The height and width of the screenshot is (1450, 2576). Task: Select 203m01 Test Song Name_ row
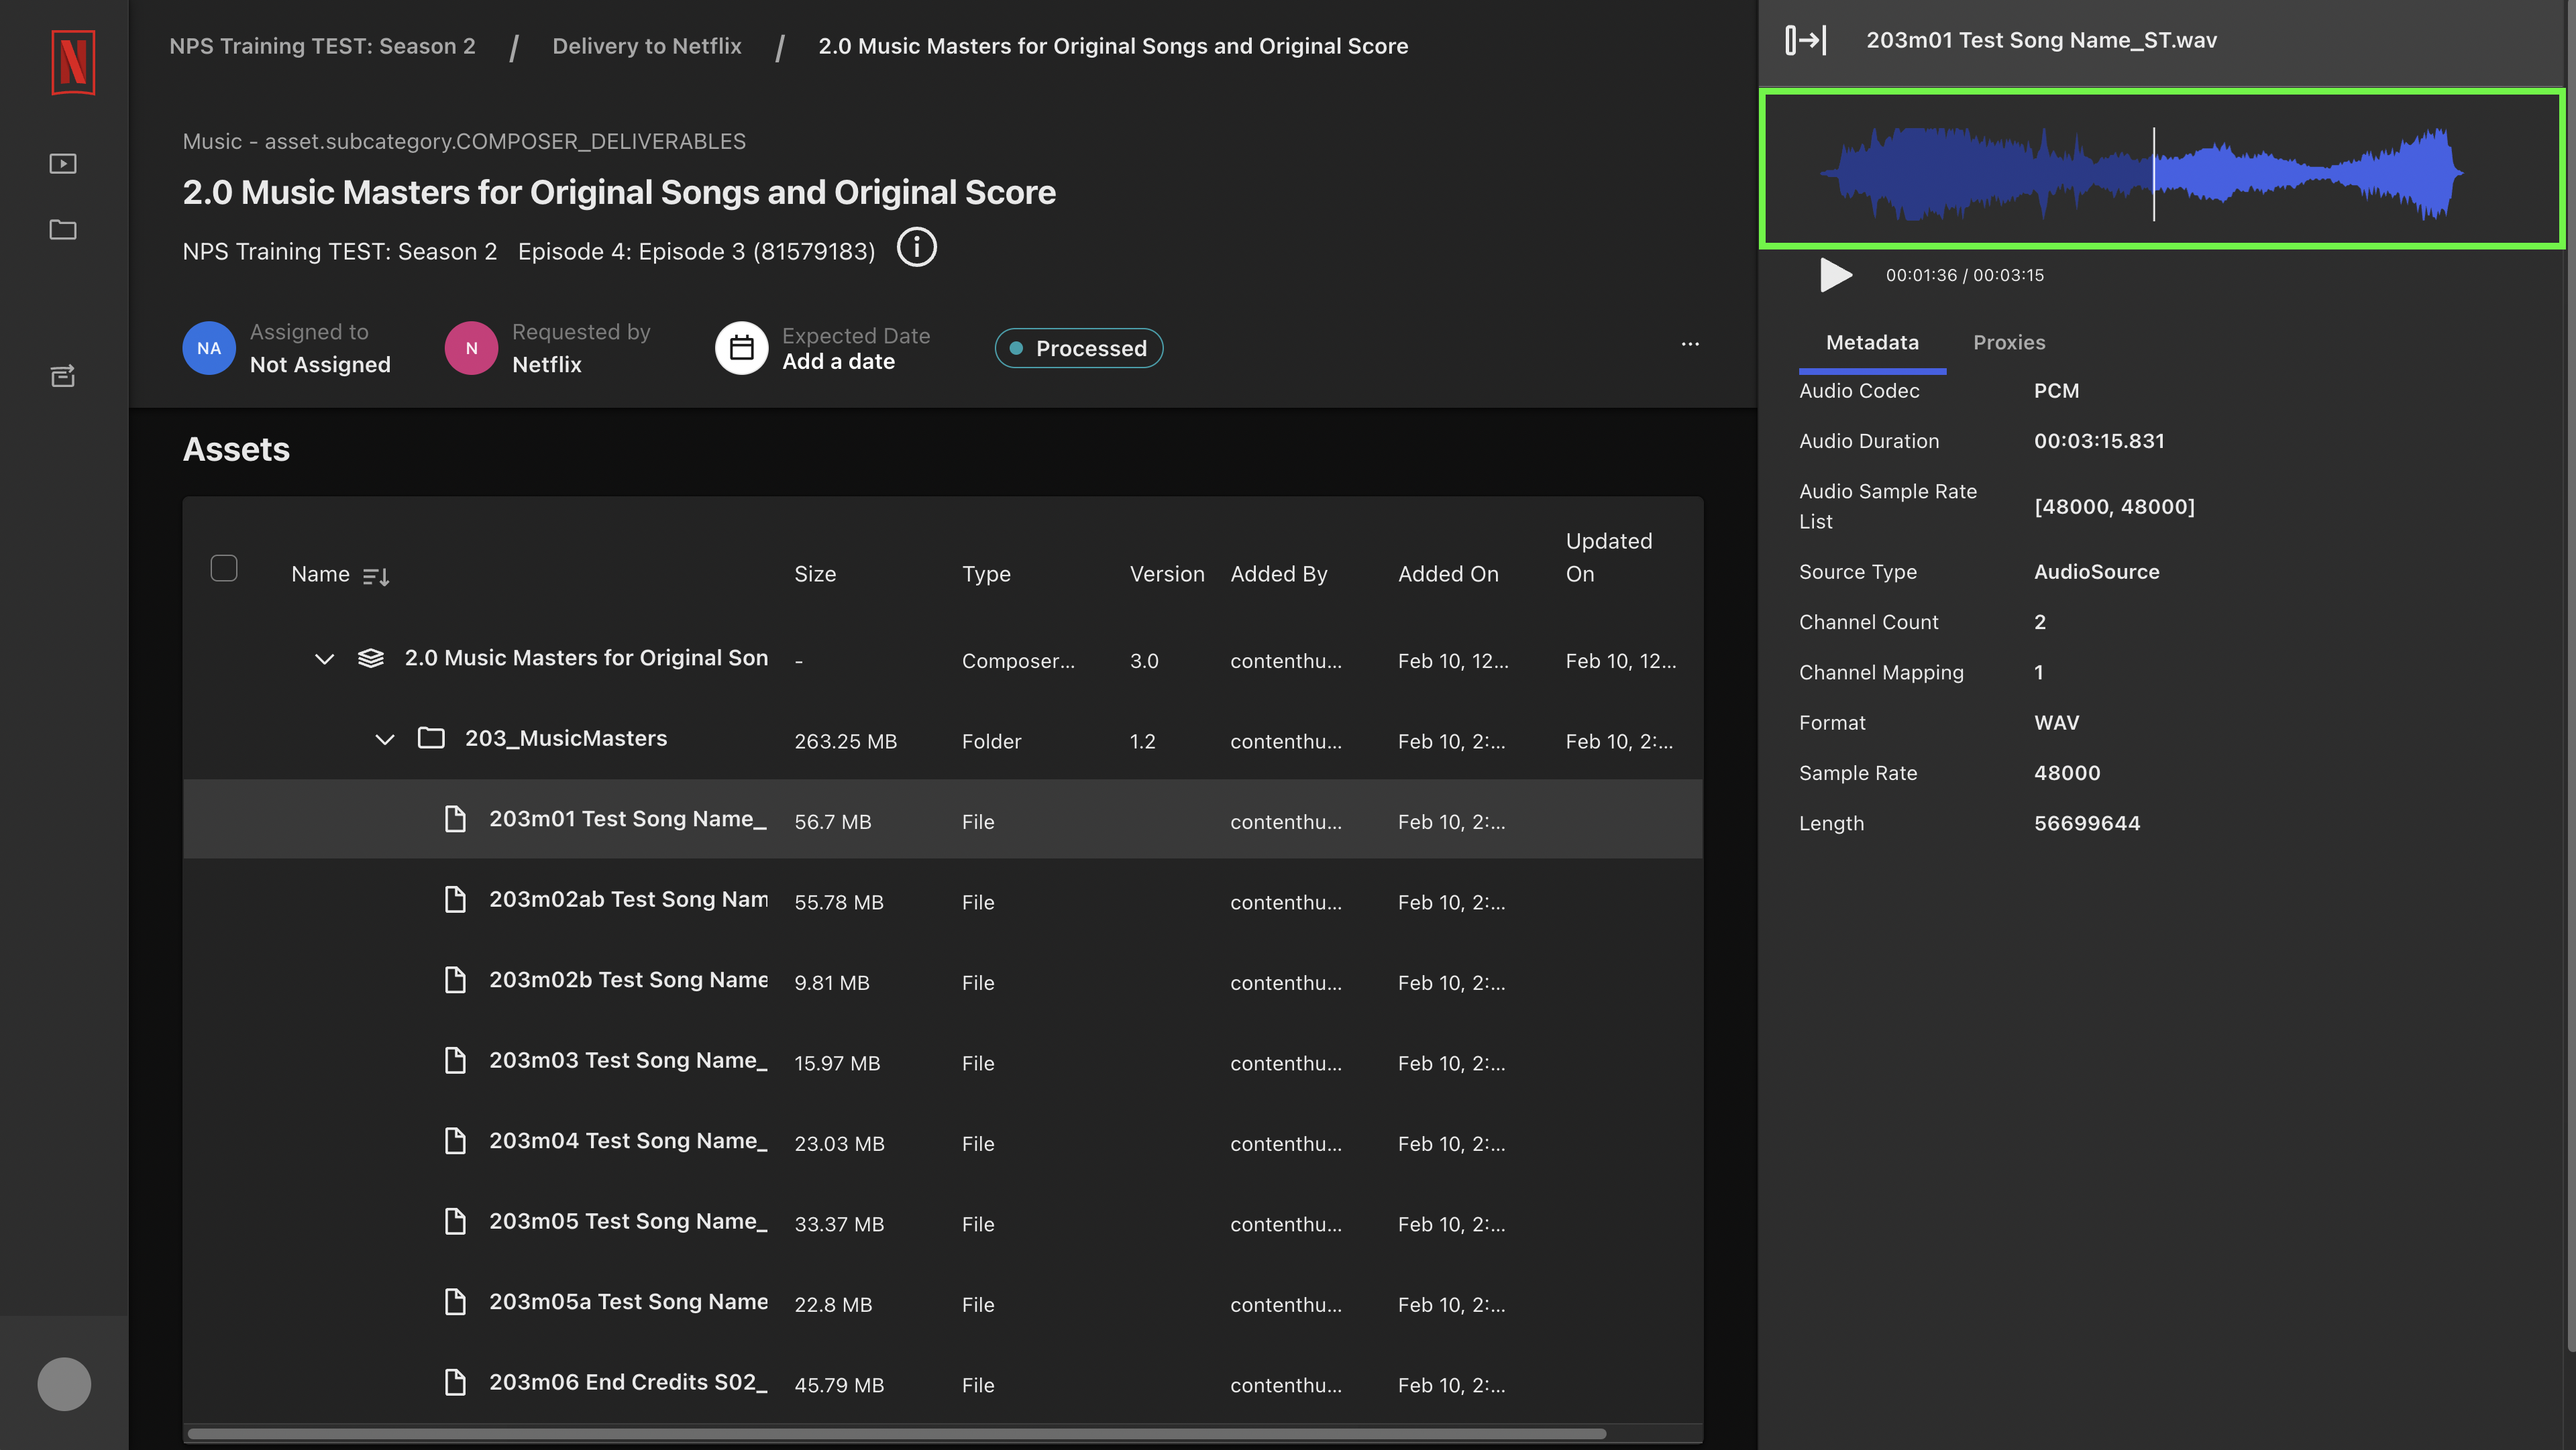[943, 819]
